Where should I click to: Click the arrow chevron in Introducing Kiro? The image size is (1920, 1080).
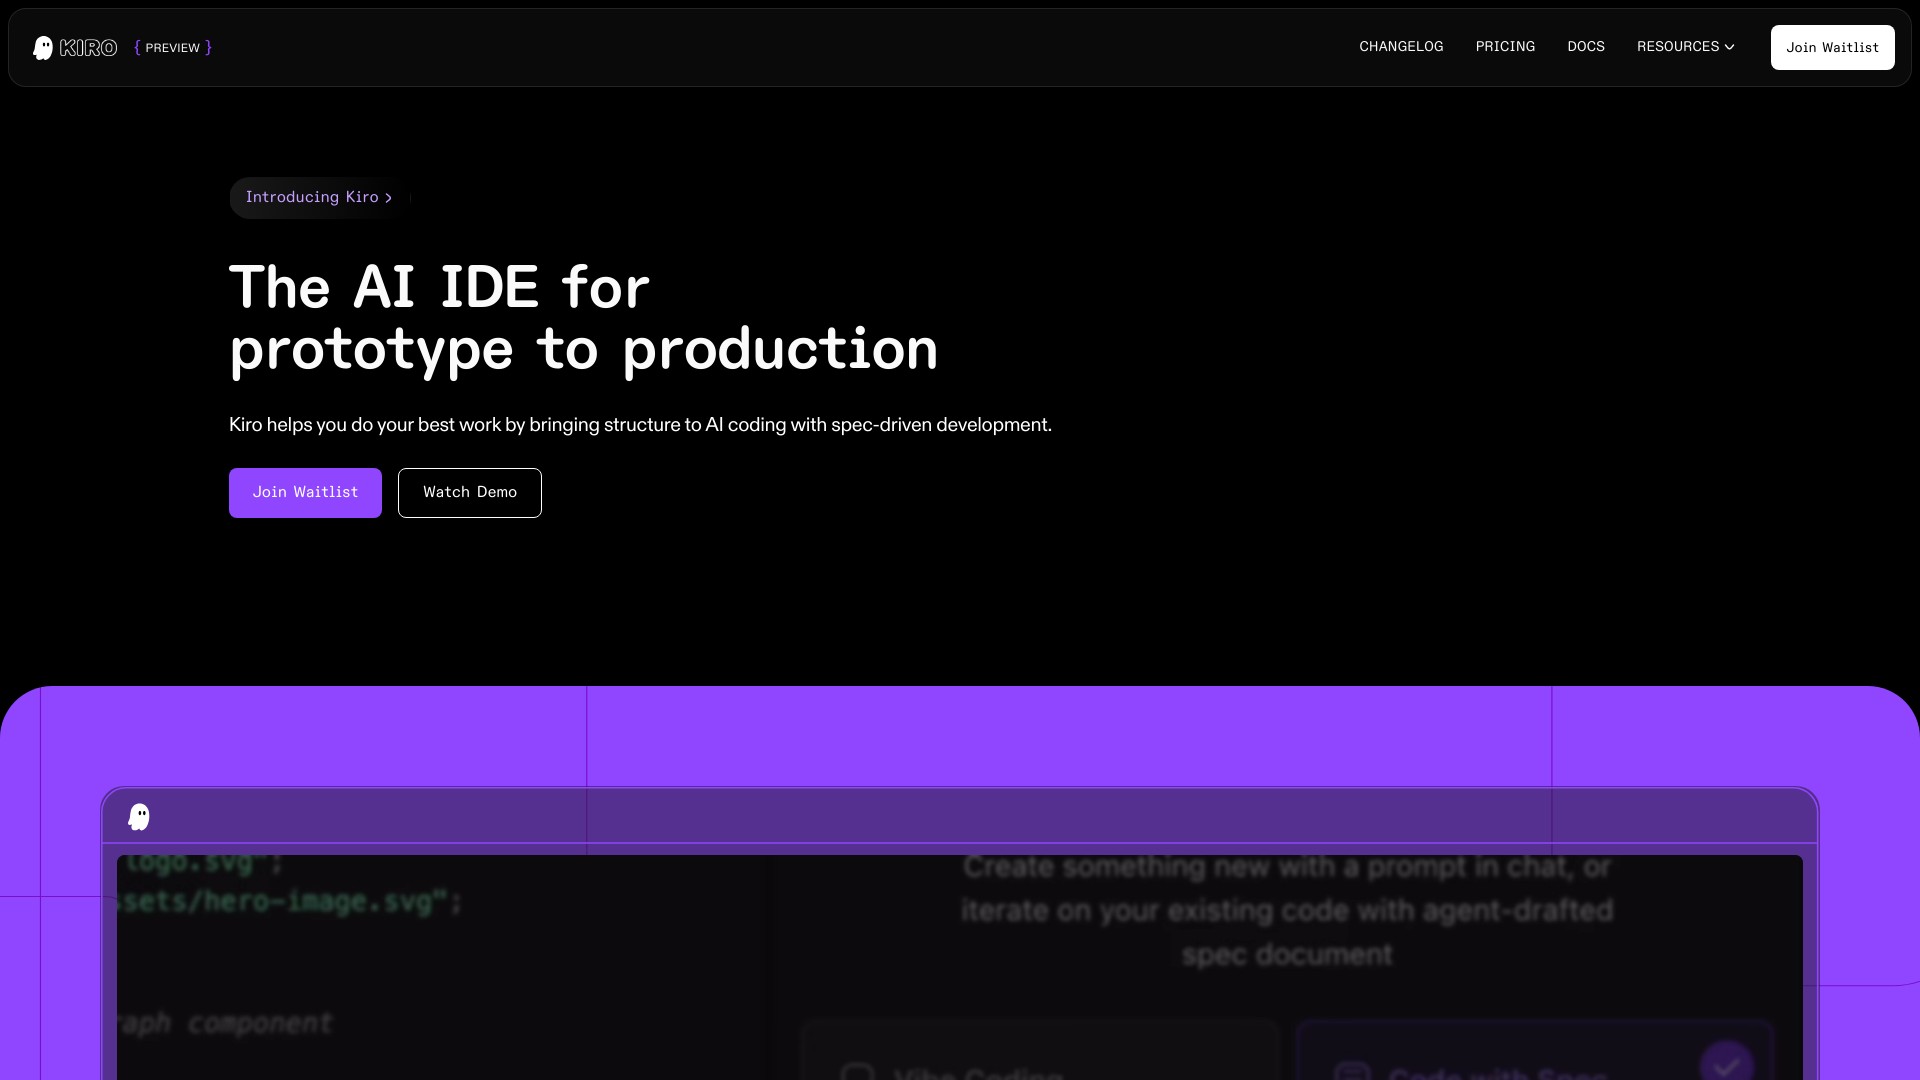389,198
